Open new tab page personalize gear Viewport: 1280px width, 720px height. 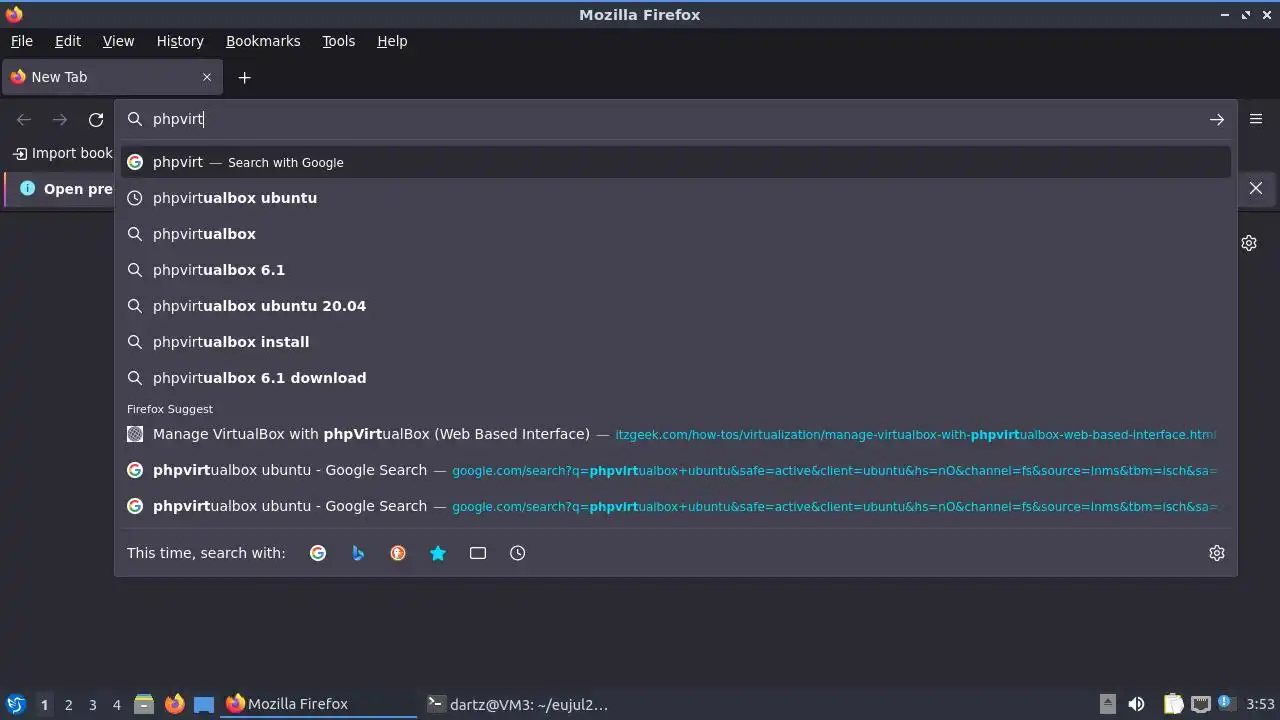coord(1249,243)
